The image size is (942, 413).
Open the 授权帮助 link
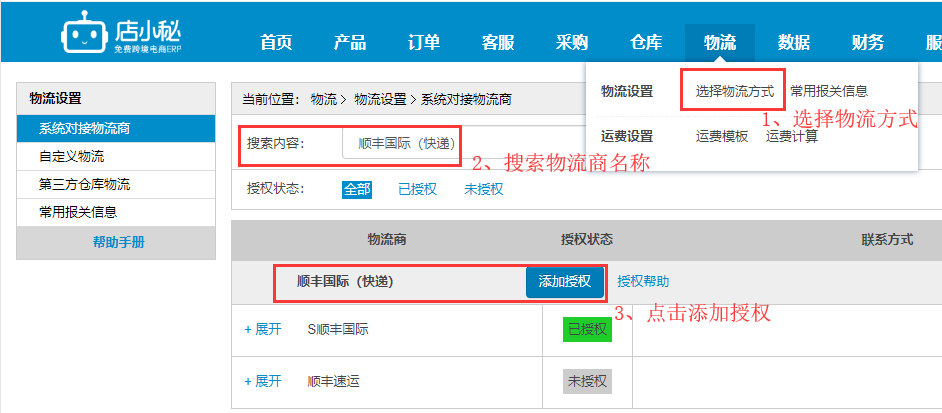643,281
